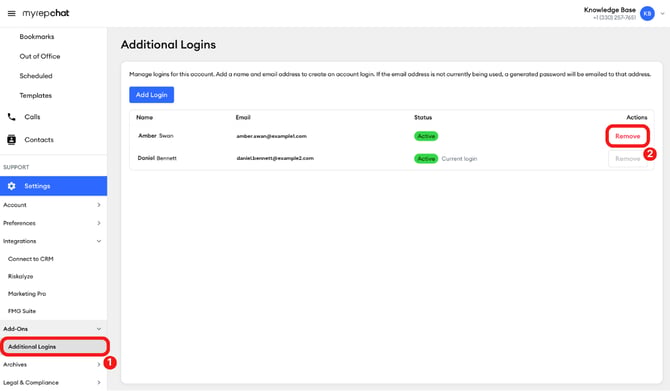Expand the Preferences chevron
670x391 pixels.
tap(99, 223)
